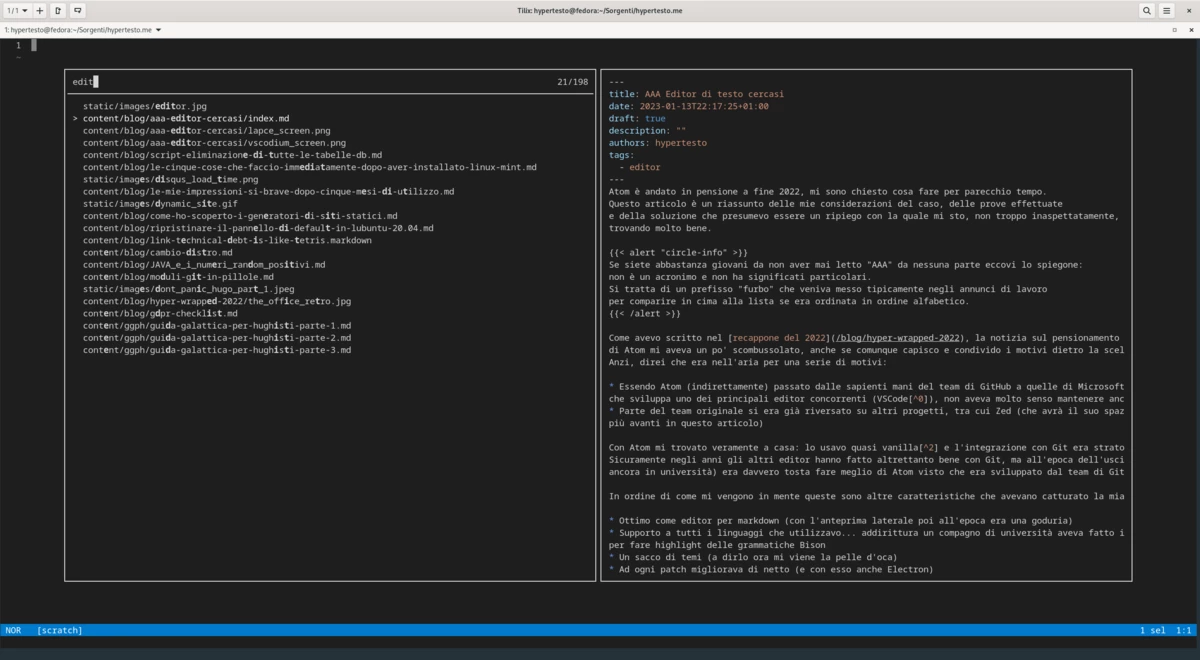Image resolution: width=1200 pixels, height=660 pixels.
Task: Select the_office_retro.jpg picker result
Action: pyautogui.click(x=217, y=301)
